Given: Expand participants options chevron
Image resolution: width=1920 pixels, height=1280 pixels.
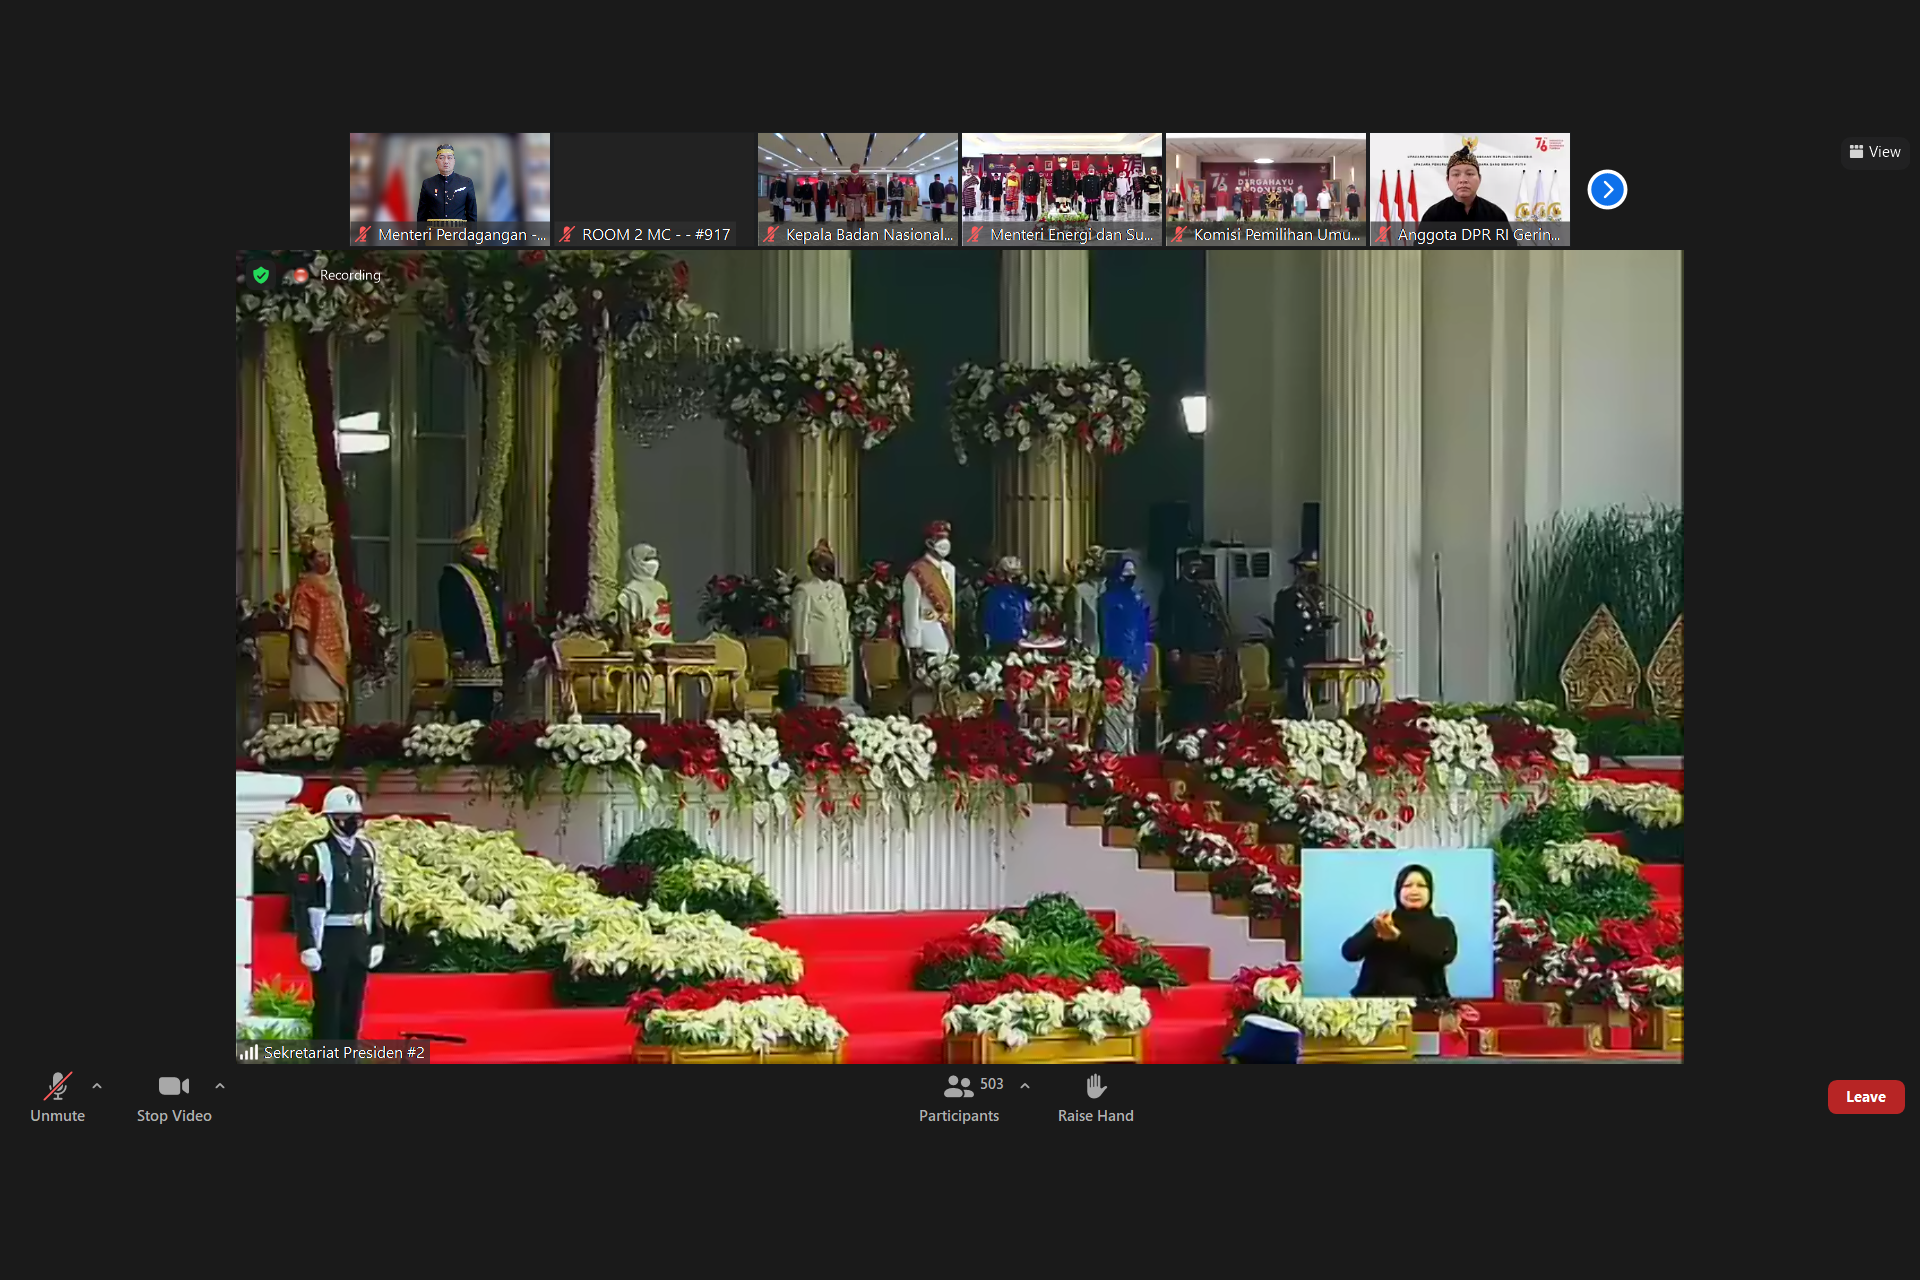Looking at the screenshot, I should (x=1025, y=1086).
